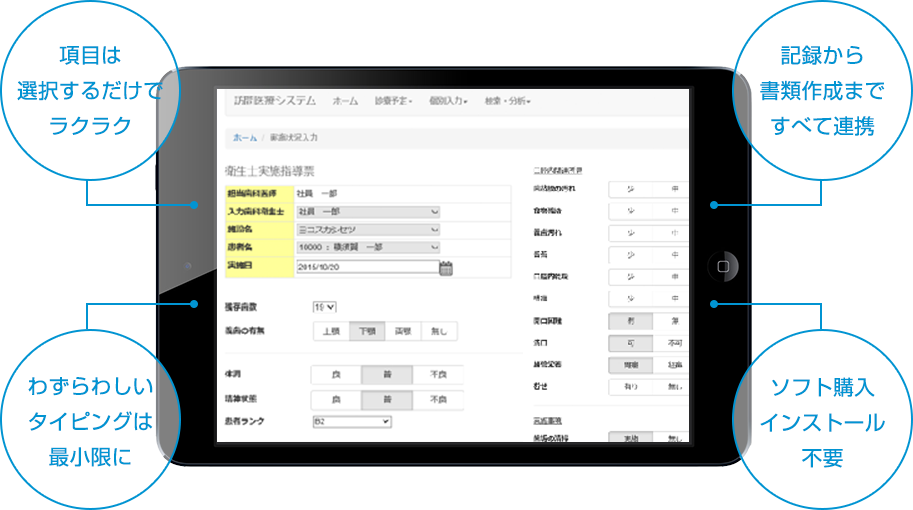Open the 残存歯数 number dropdown
913x510 pixels.
click(x=325, y=307)
